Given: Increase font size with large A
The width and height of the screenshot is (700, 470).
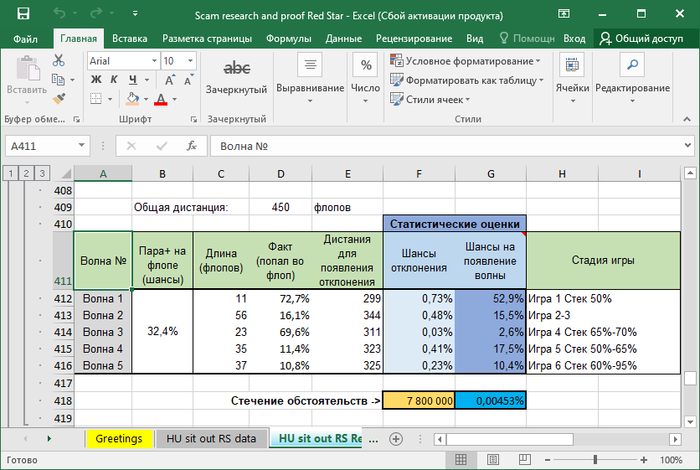Looking at the screenshot, I should (x=169, y=80).
